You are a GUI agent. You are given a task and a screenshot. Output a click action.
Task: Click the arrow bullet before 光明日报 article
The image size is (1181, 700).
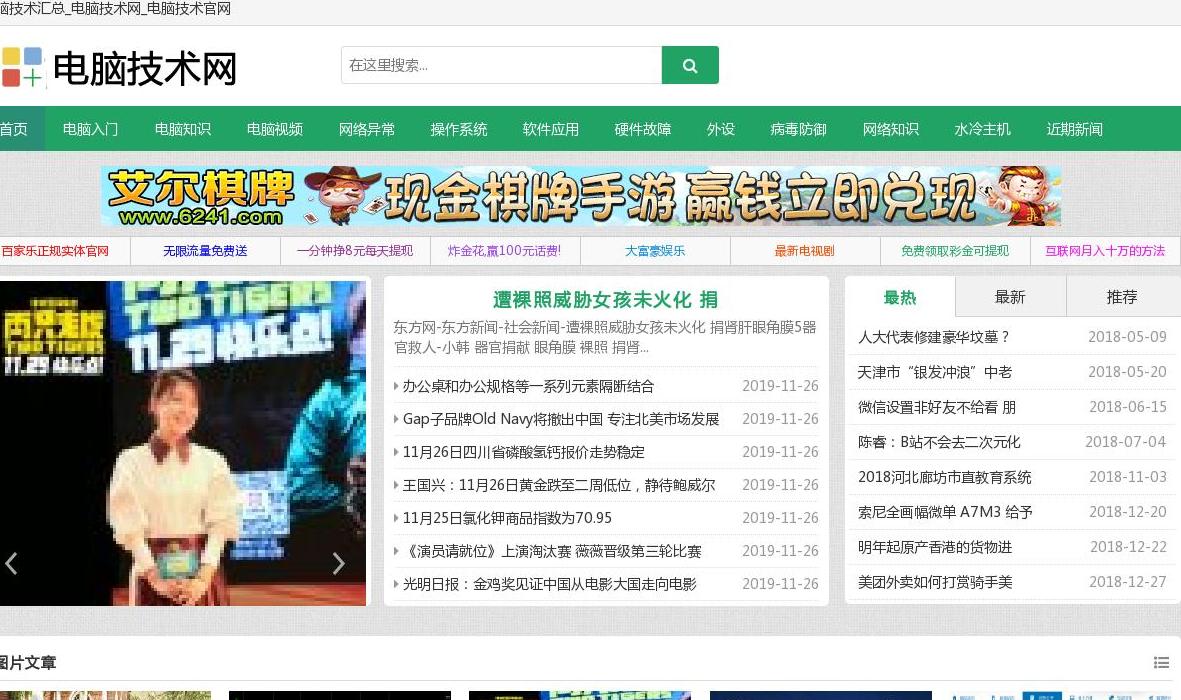(x=396, y=583)
